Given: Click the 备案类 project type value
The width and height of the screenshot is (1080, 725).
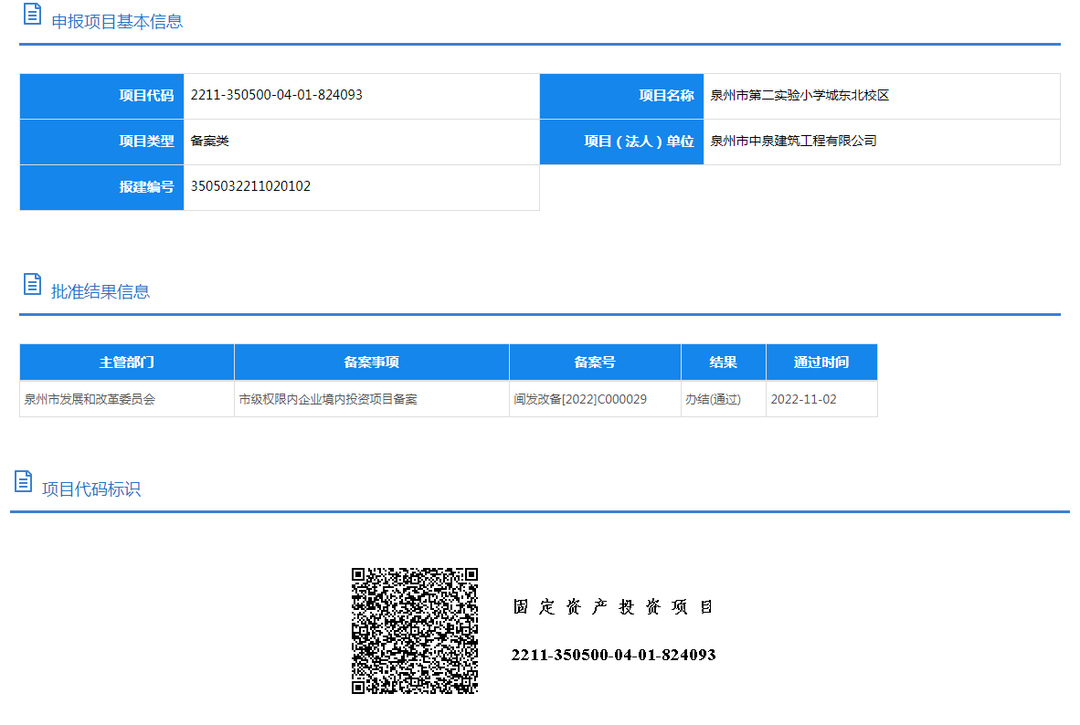Looking at the screenshot, I should [x=209, y=141].
